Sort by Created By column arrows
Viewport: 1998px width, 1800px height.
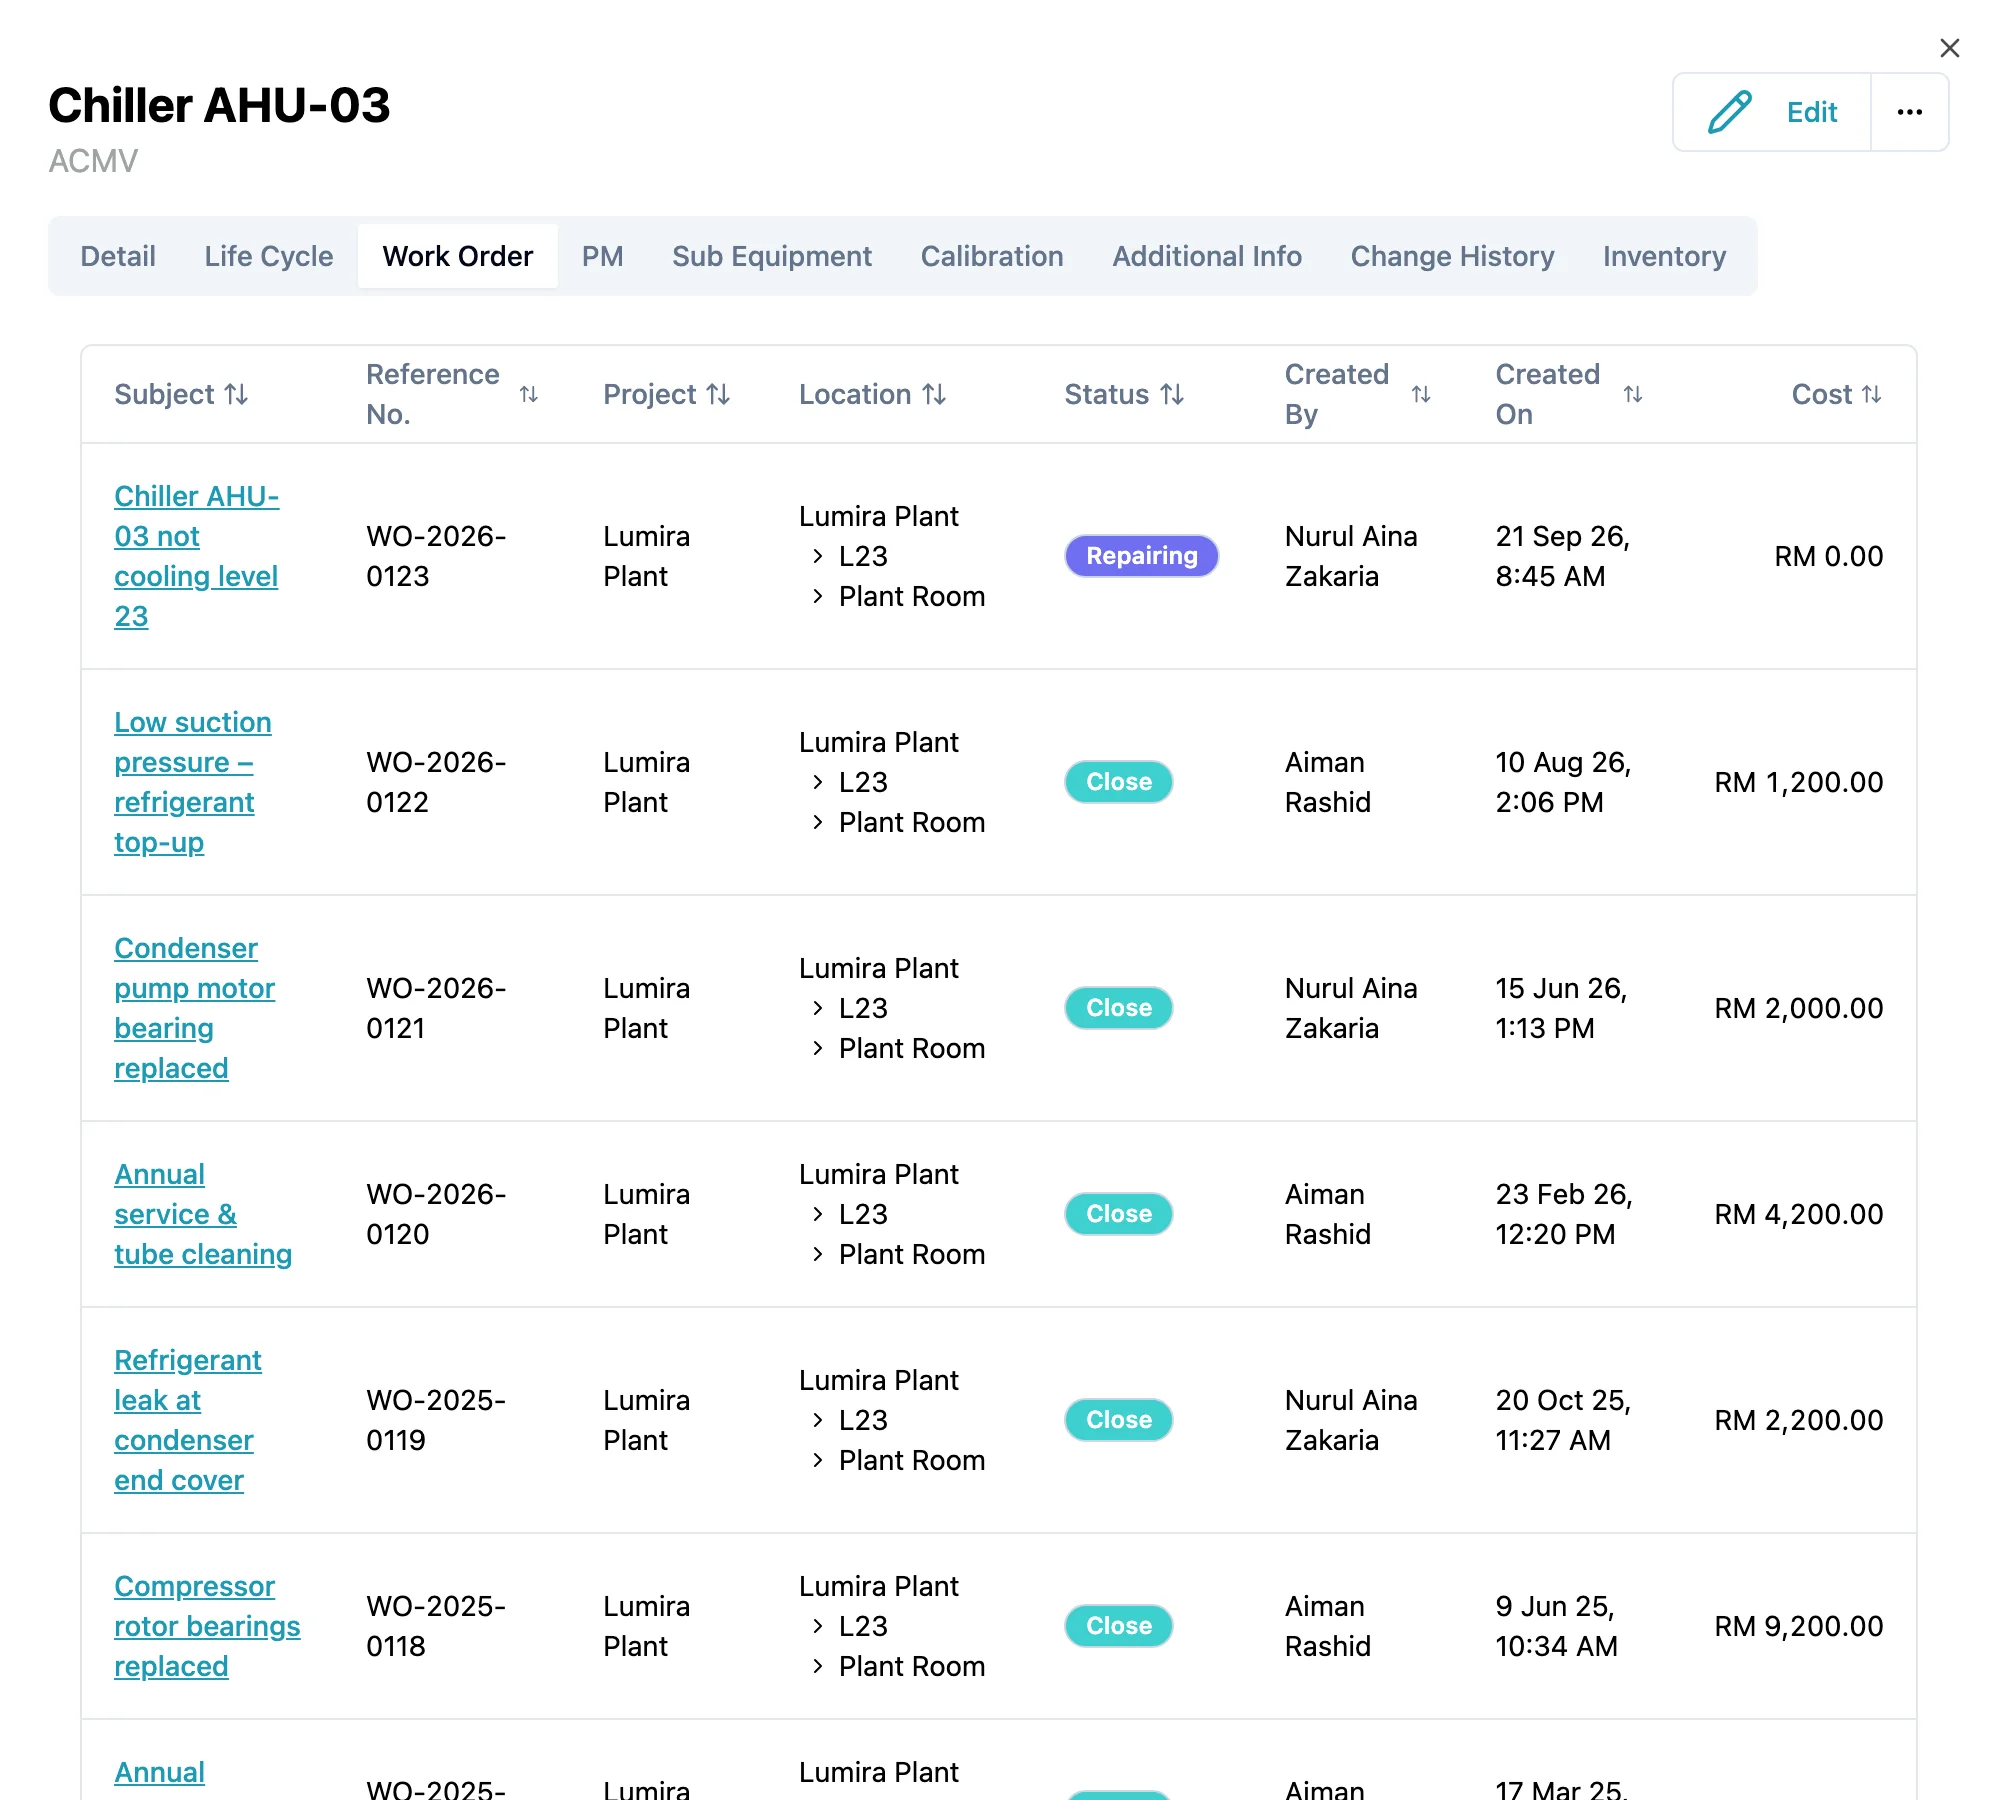tap(1421, 394)
